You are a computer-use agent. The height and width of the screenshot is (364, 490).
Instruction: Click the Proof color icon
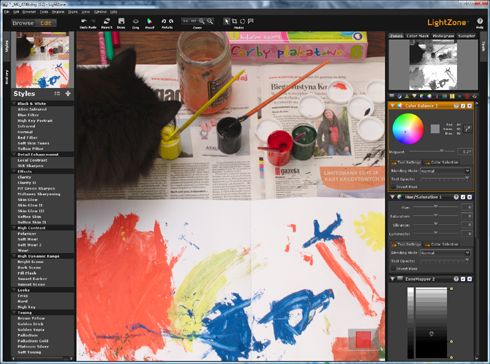[x=149, y=21]
